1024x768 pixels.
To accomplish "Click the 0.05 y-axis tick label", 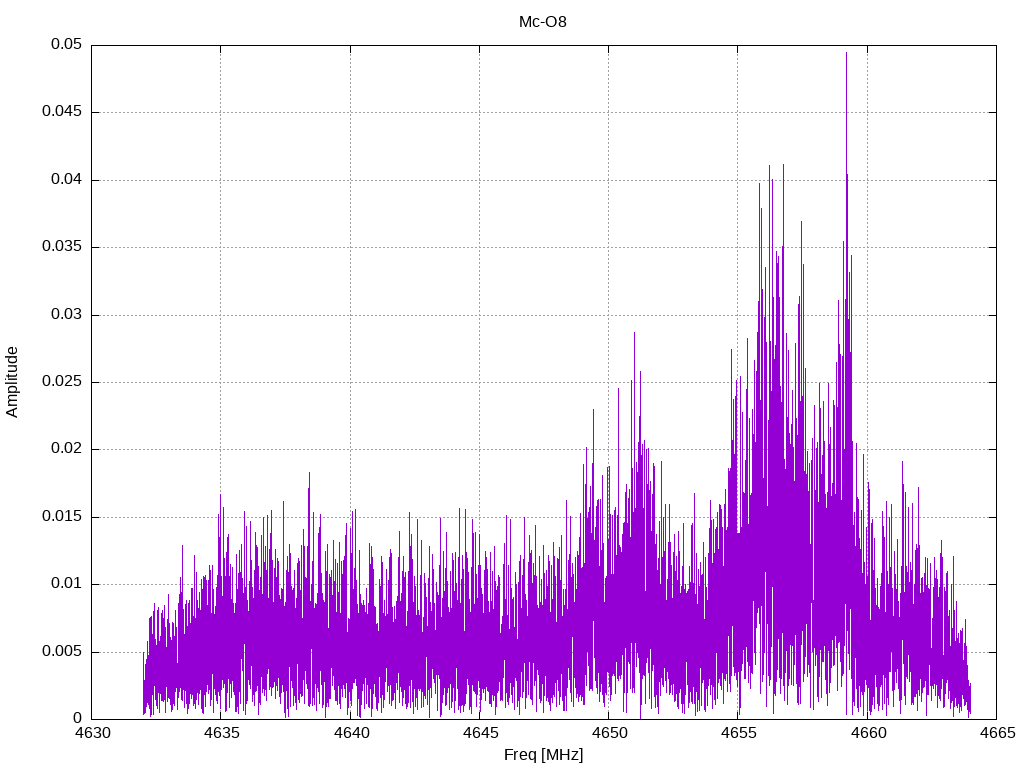I will pyautogui.click(x=67, y=45).
